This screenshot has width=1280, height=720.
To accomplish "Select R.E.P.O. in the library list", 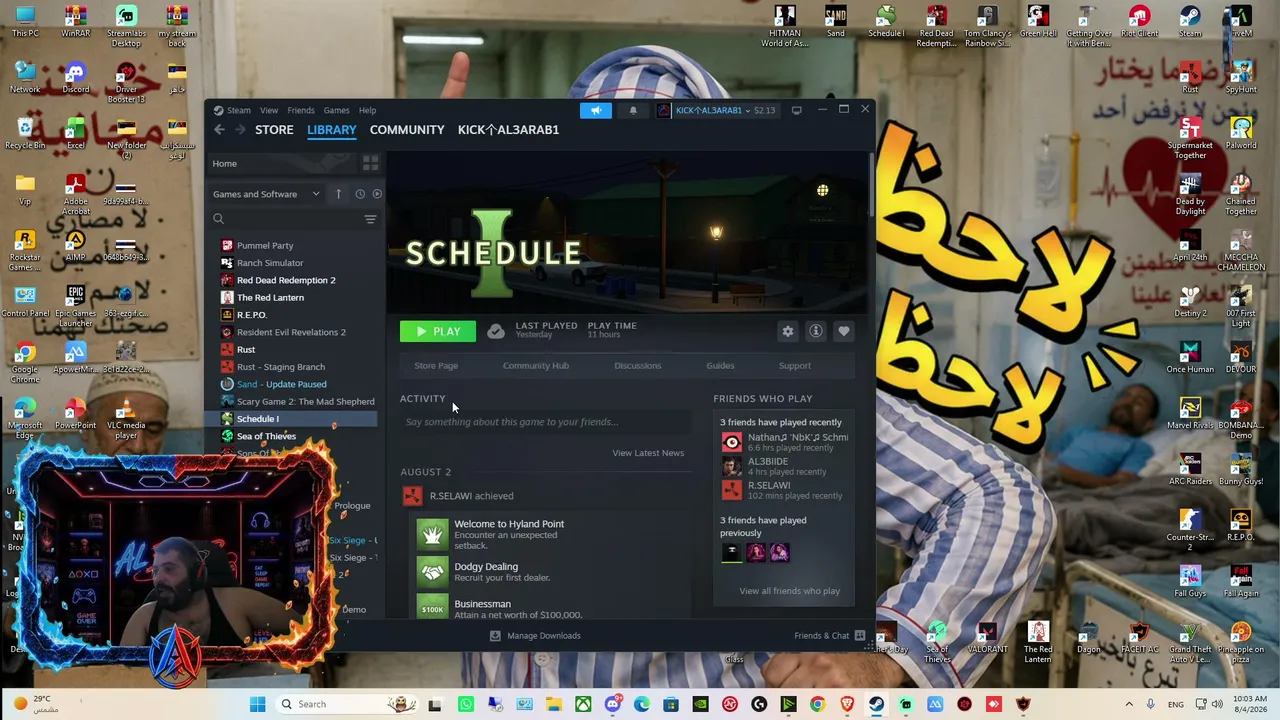I will [251, 315].
